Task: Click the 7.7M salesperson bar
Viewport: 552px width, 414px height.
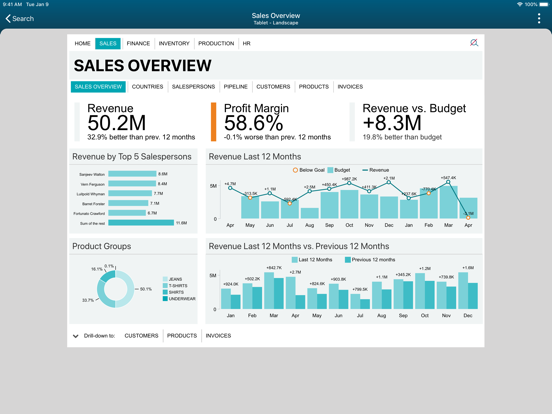Action: pos(130,193)
